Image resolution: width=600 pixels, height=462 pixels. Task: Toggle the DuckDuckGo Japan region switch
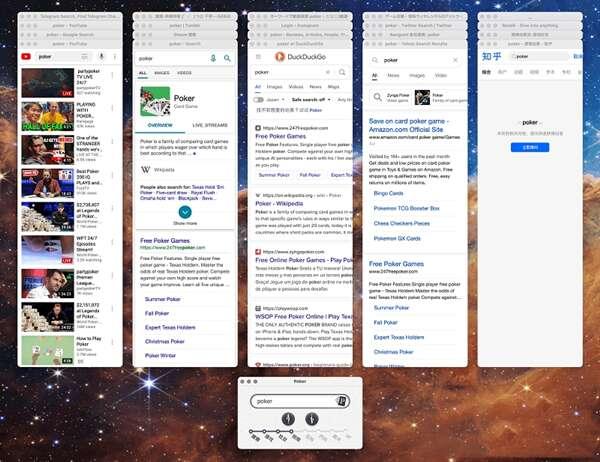pyautogui.click(x=260, y=100)
